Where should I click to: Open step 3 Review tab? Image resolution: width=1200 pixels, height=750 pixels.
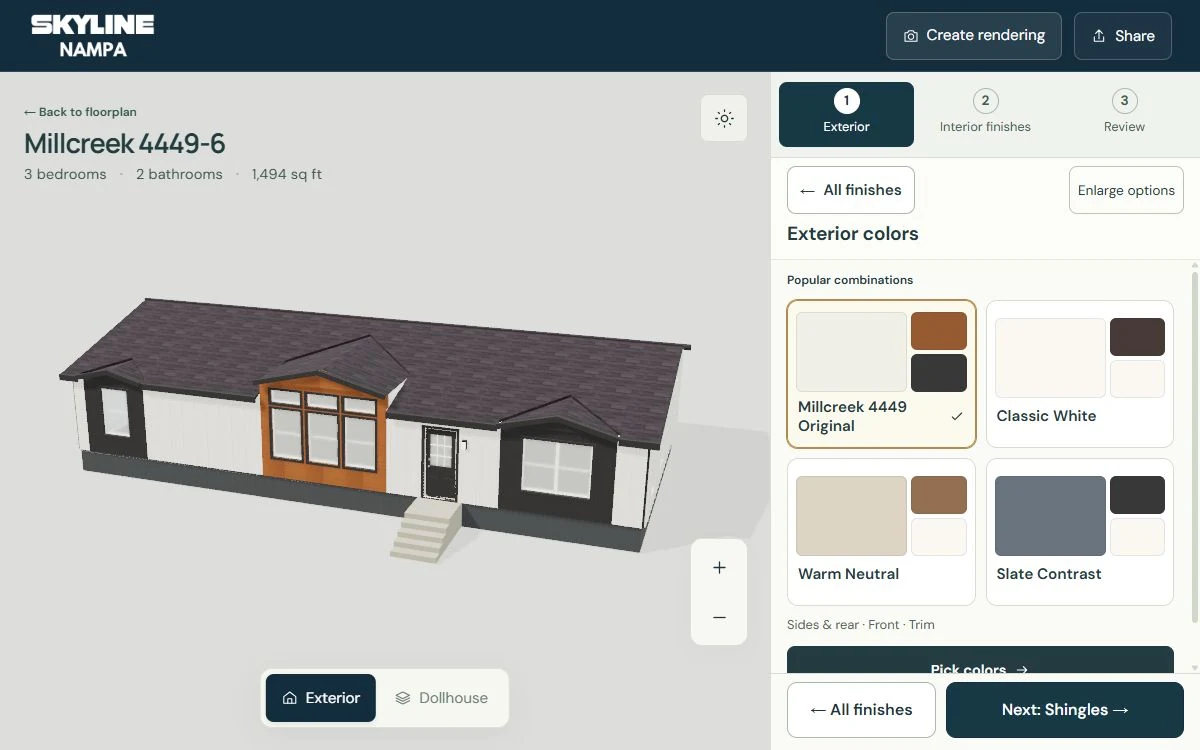click(x=1124, y=114)
